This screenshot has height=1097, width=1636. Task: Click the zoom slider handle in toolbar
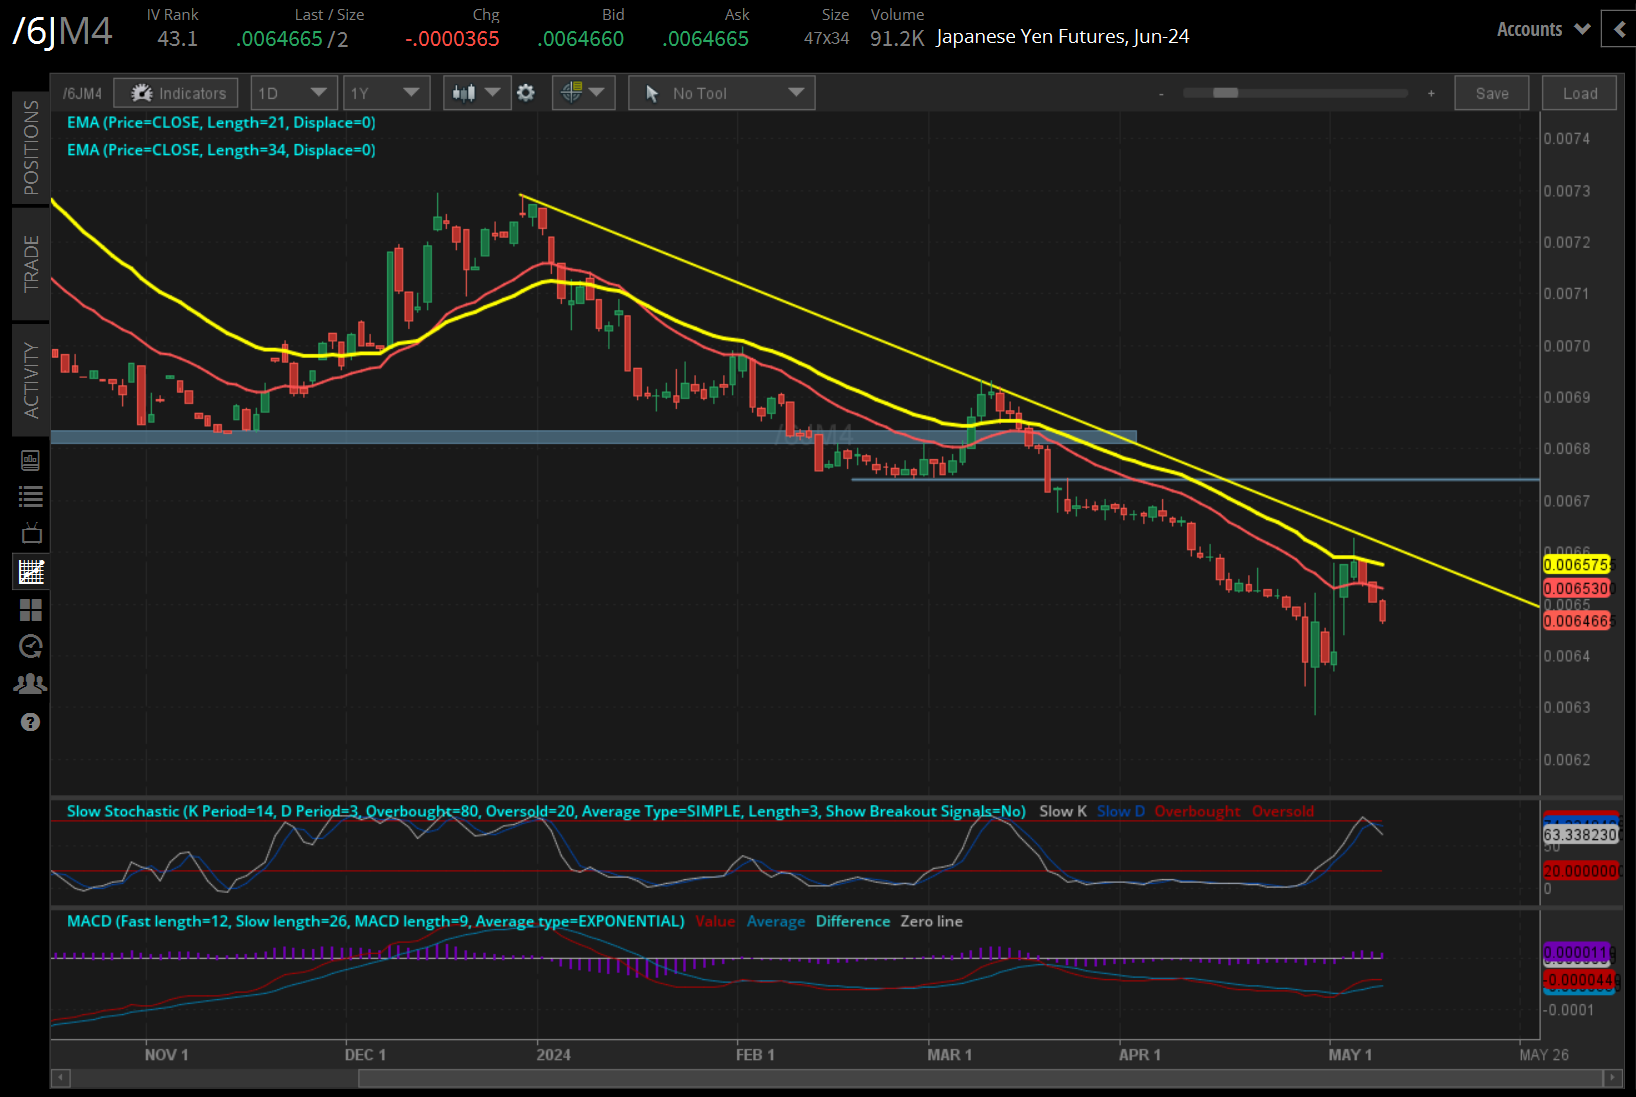[1225, 93]
